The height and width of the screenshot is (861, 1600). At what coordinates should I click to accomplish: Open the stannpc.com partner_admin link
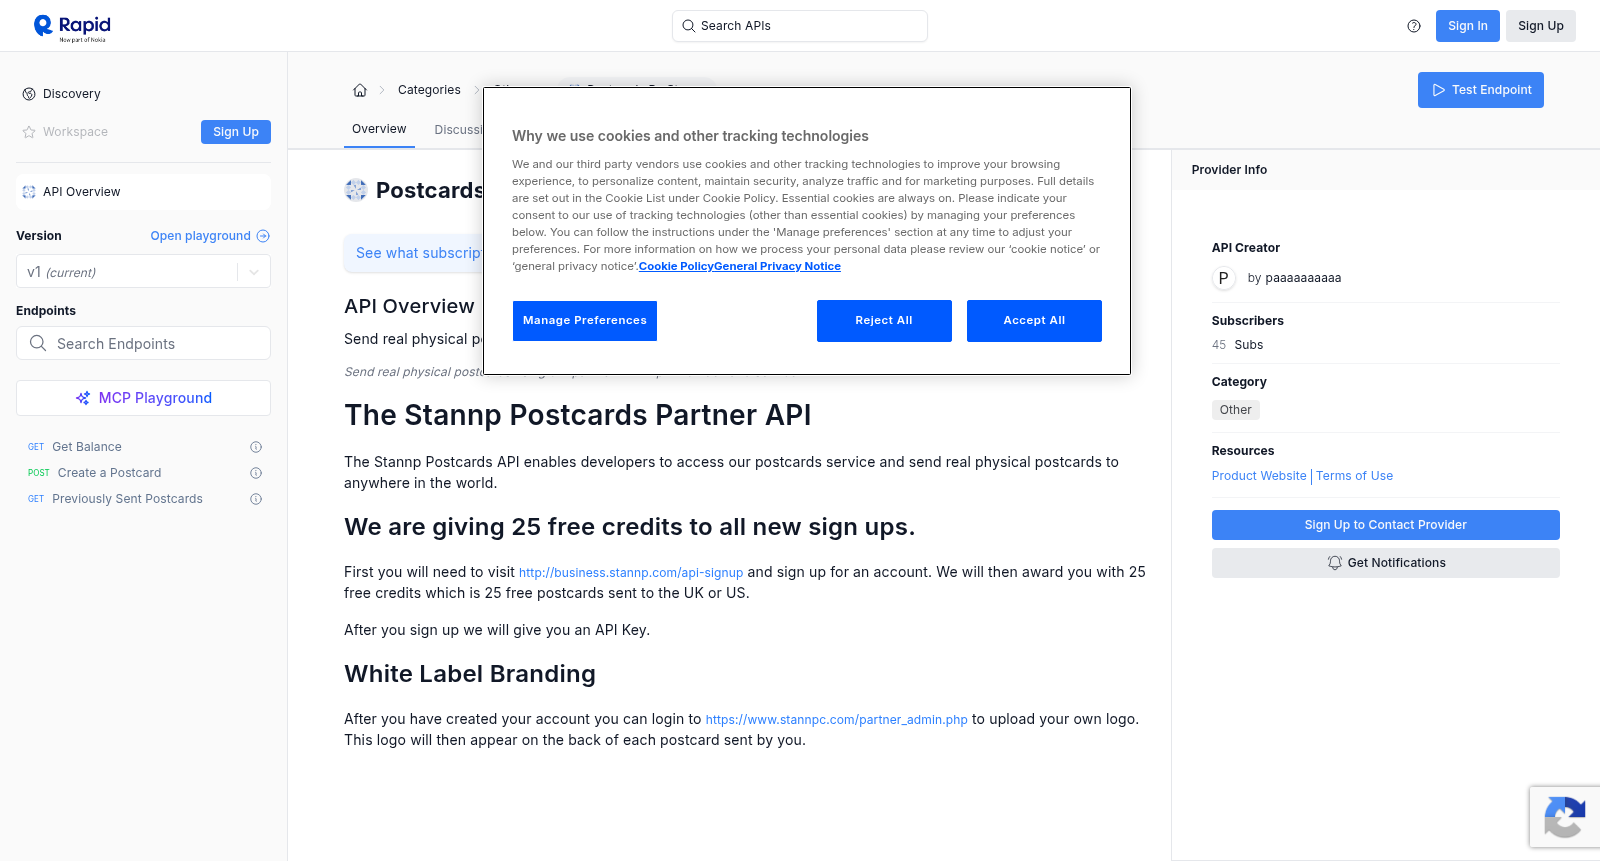pyautogui.click(x=837, y=720)
